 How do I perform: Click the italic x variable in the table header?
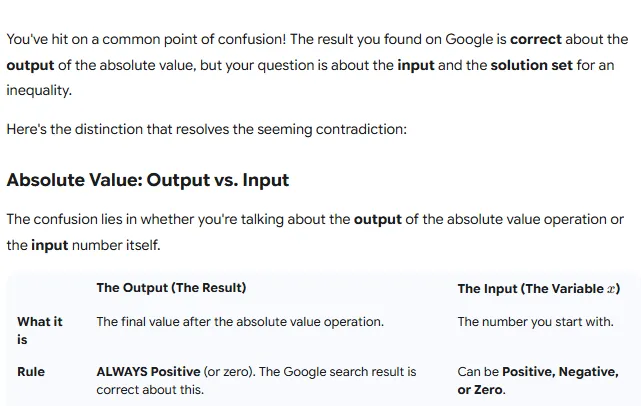coord(611,289)
